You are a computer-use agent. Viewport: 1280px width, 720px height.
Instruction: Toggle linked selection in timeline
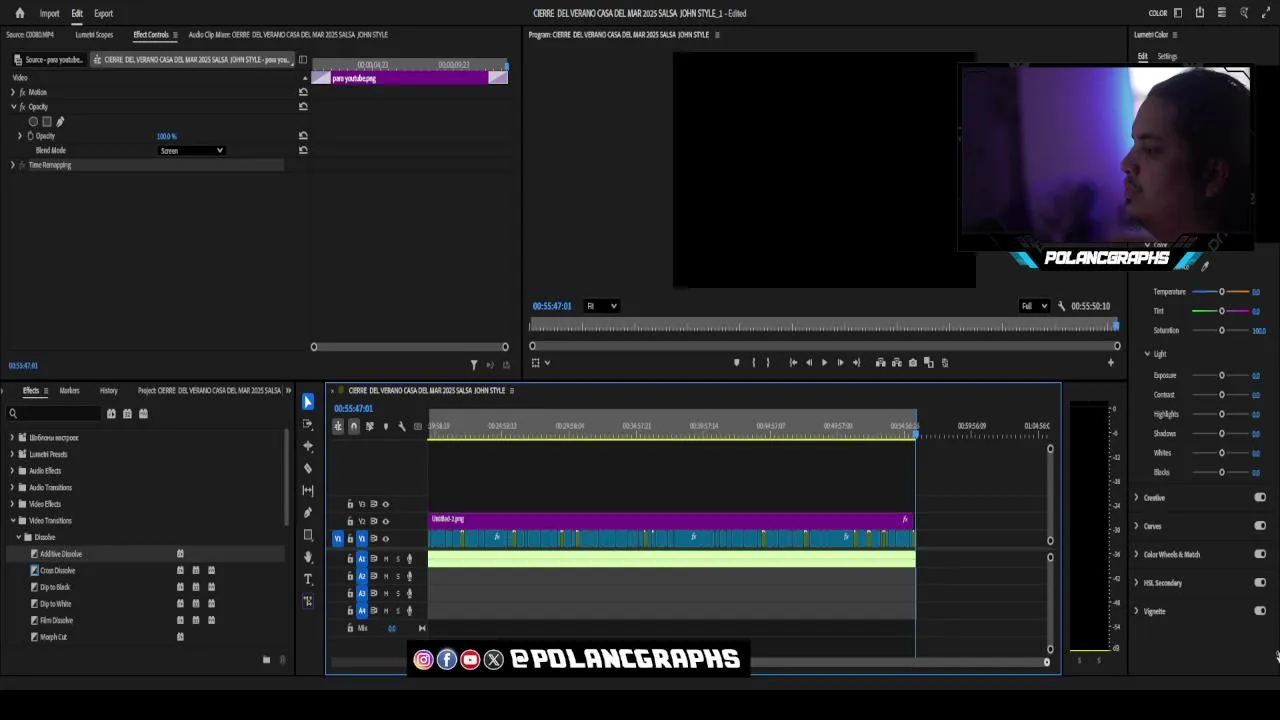pyautogui.click(x=369, y=426)
